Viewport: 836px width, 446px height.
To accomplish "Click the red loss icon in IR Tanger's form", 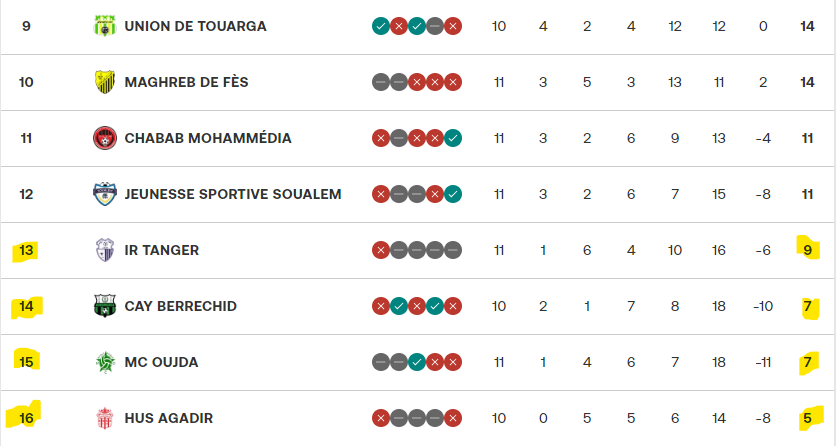I will click(x=381, y=250).
